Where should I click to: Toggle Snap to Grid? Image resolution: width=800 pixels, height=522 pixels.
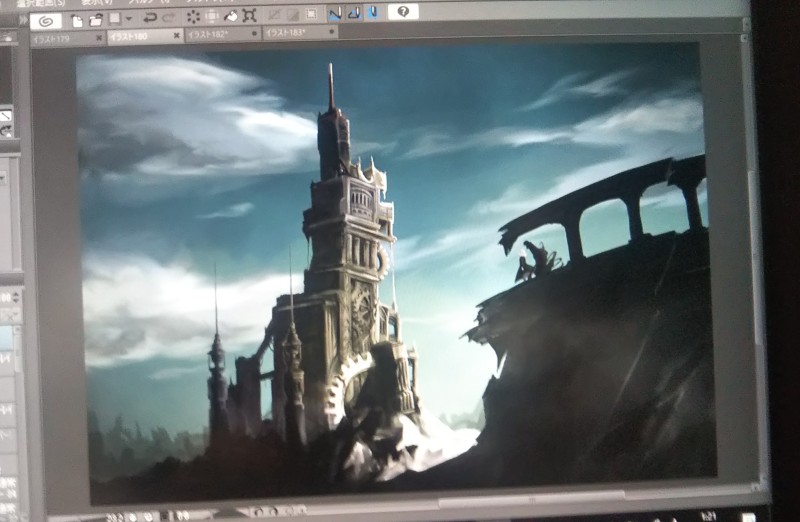(373, 12)
